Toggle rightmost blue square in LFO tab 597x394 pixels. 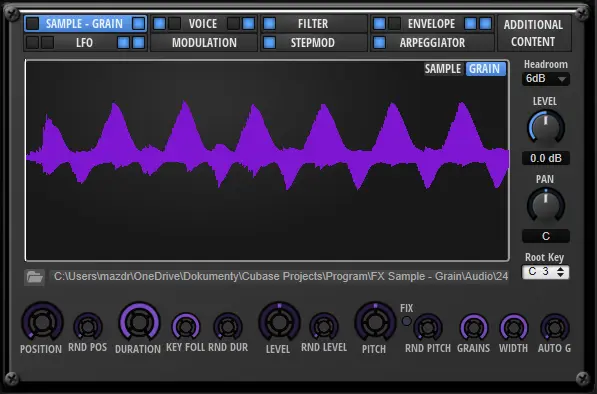(x=138, y=43)
